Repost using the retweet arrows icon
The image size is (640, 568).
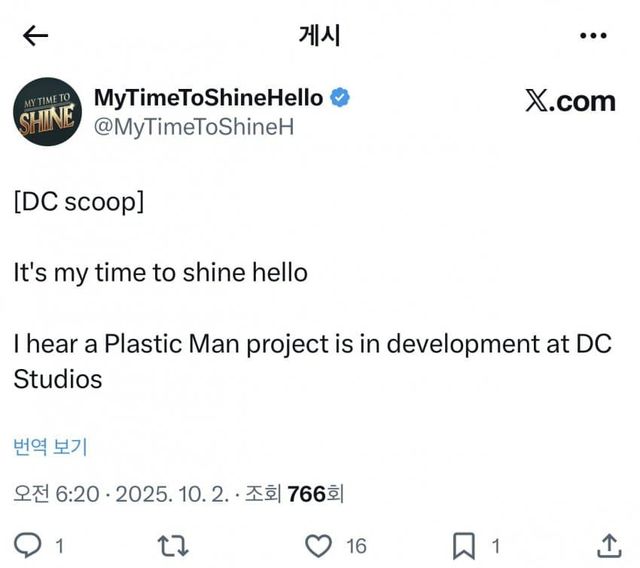pos(173,546)
